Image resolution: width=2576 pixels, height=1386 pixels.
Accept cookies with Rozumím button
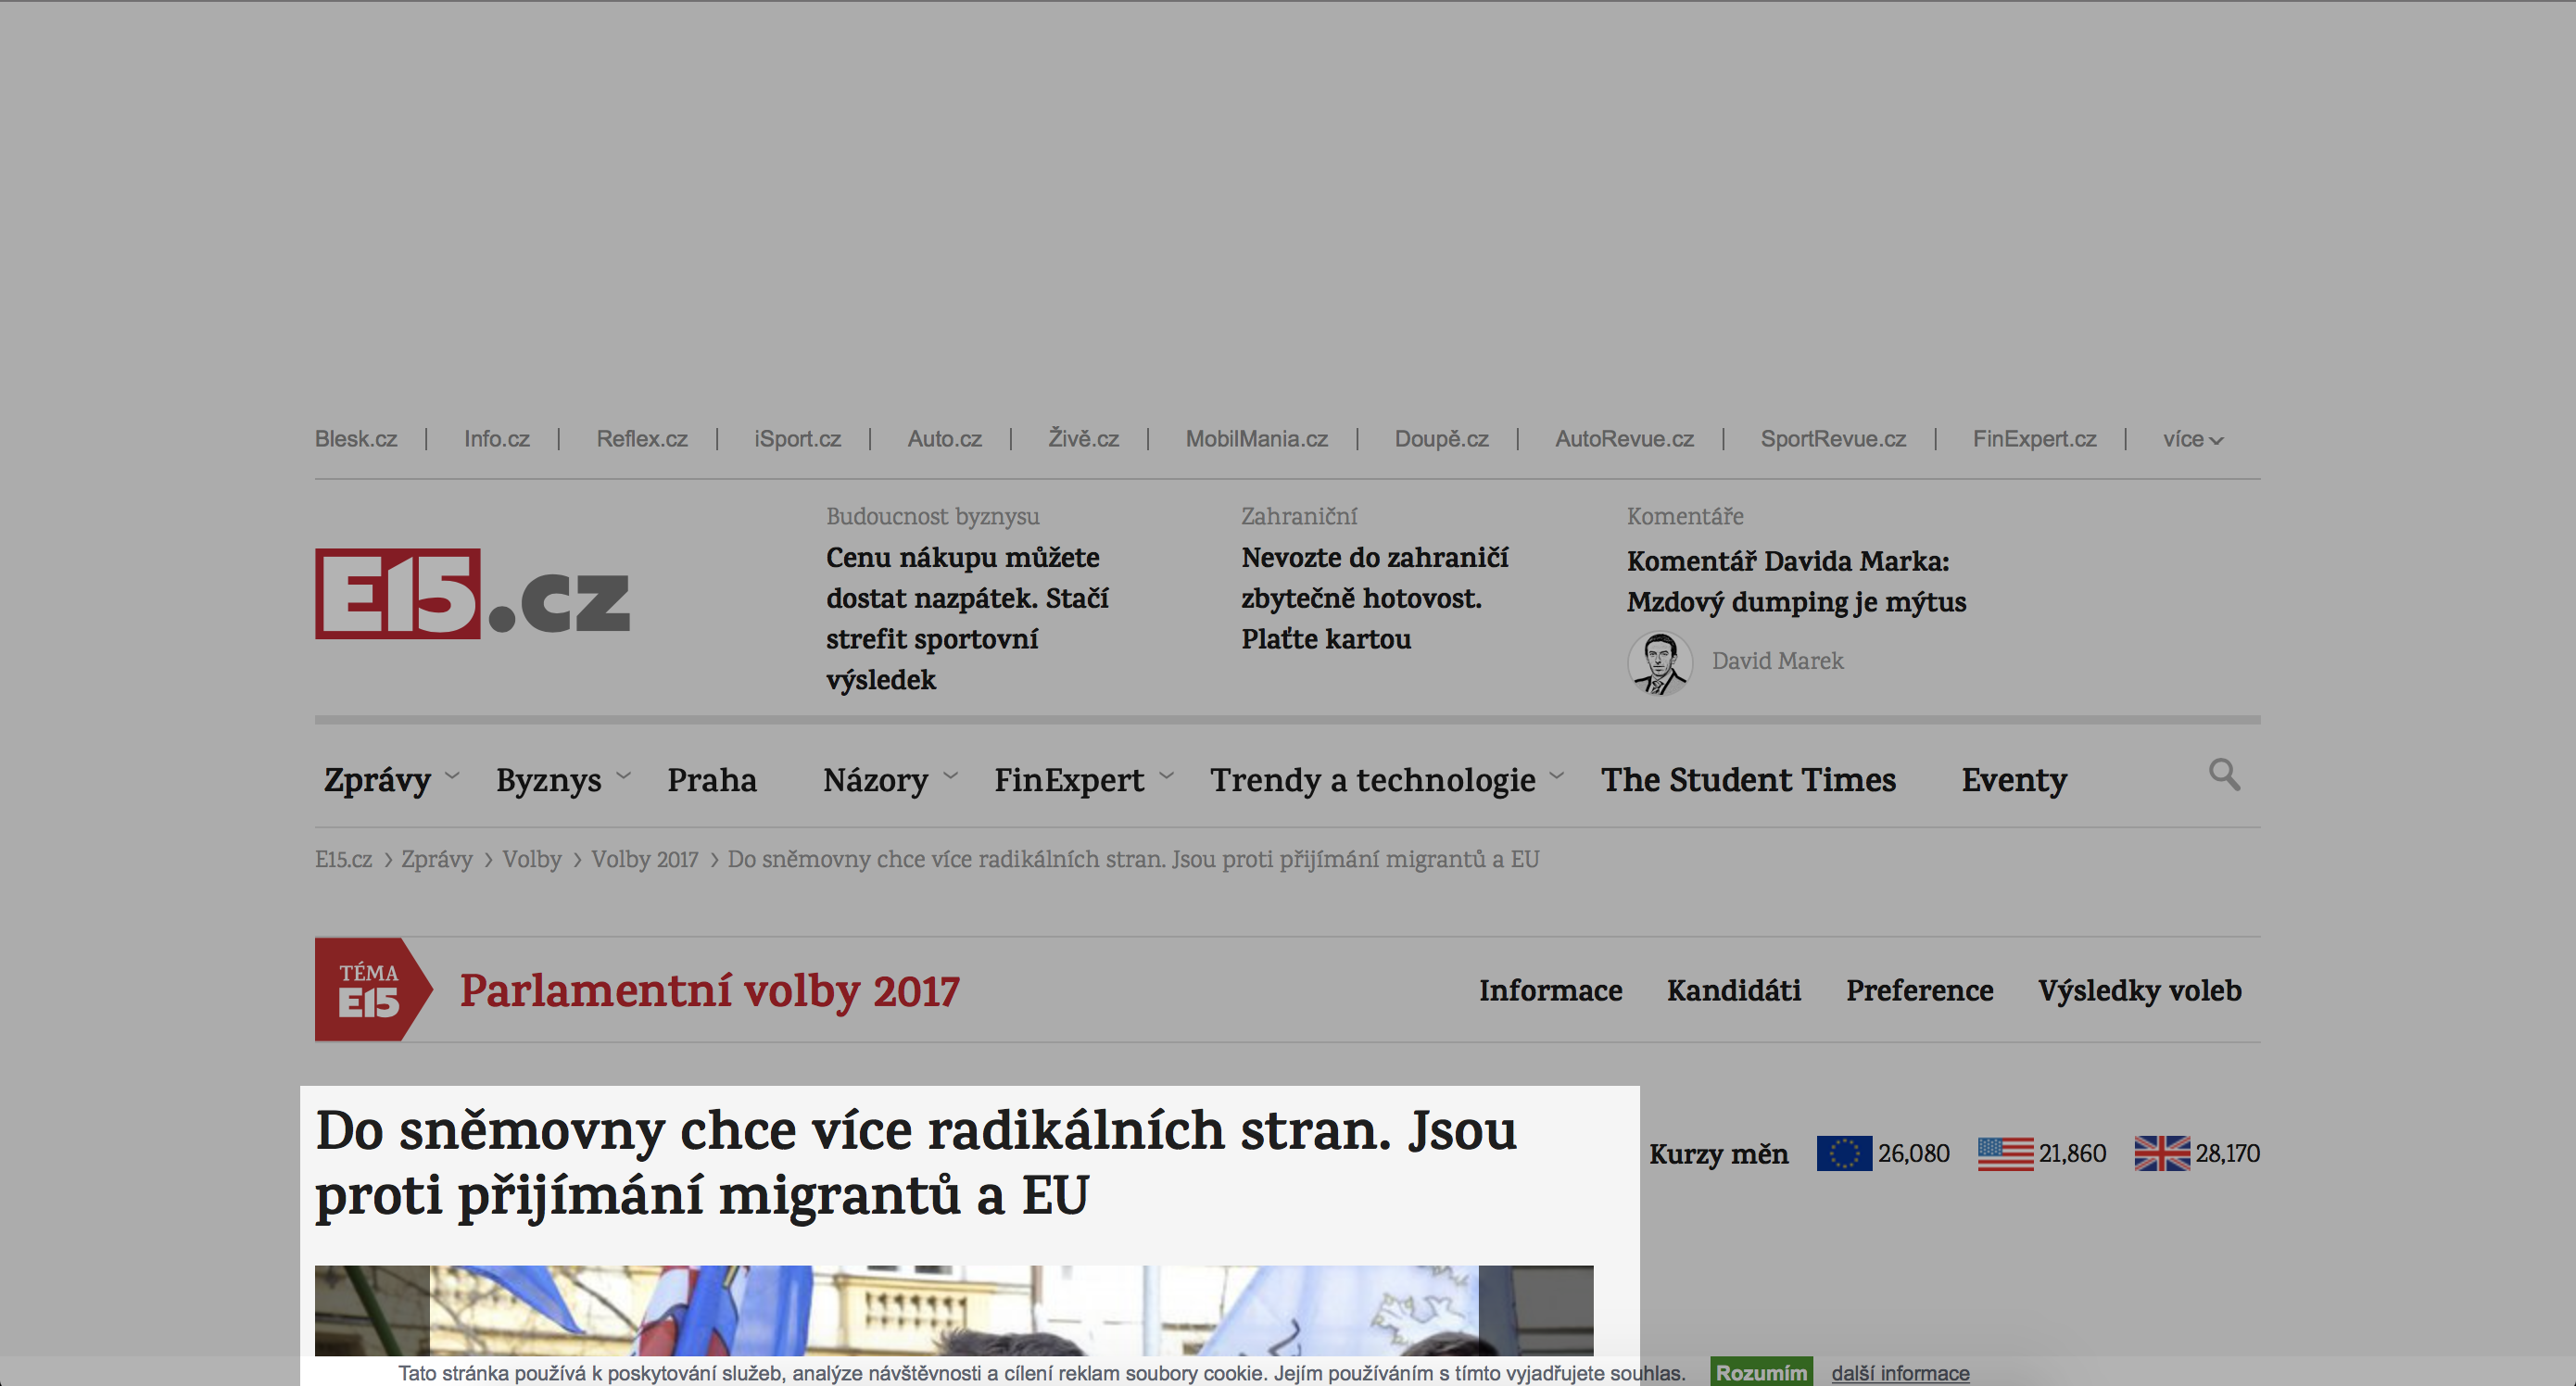pos(1761,1372)
